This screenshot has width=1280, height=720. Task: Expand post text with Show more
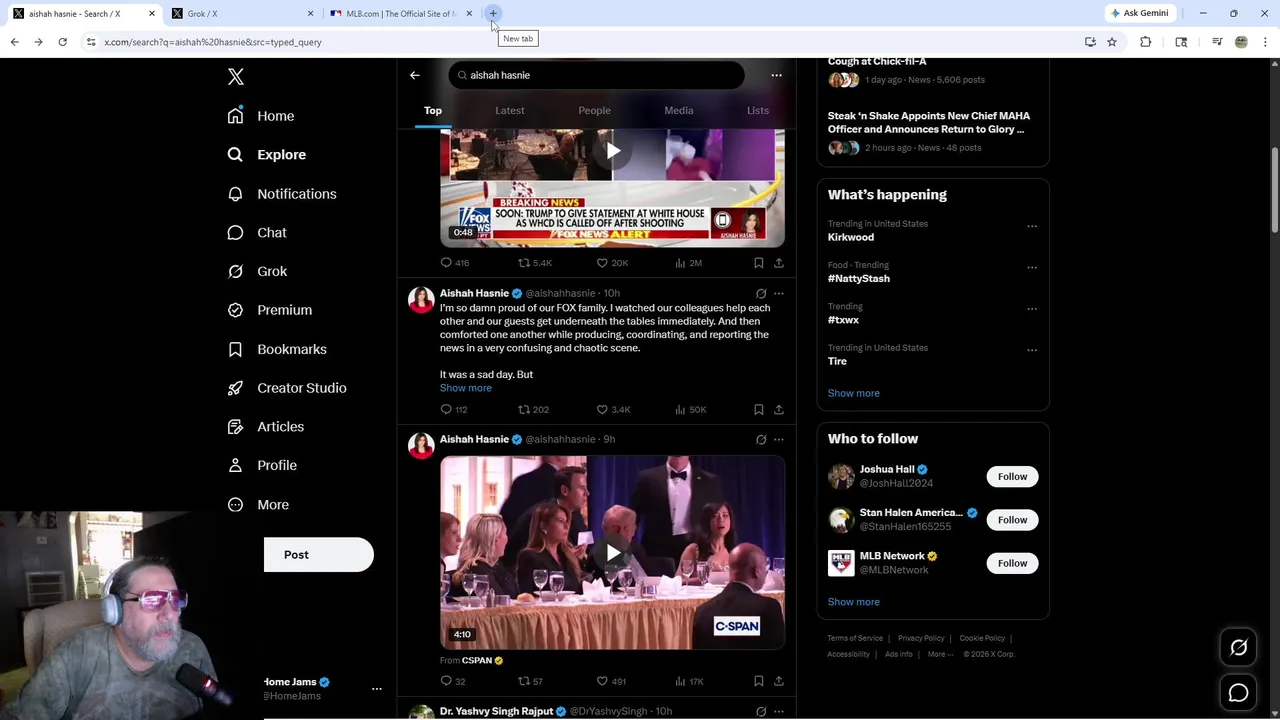pos(466,388)
